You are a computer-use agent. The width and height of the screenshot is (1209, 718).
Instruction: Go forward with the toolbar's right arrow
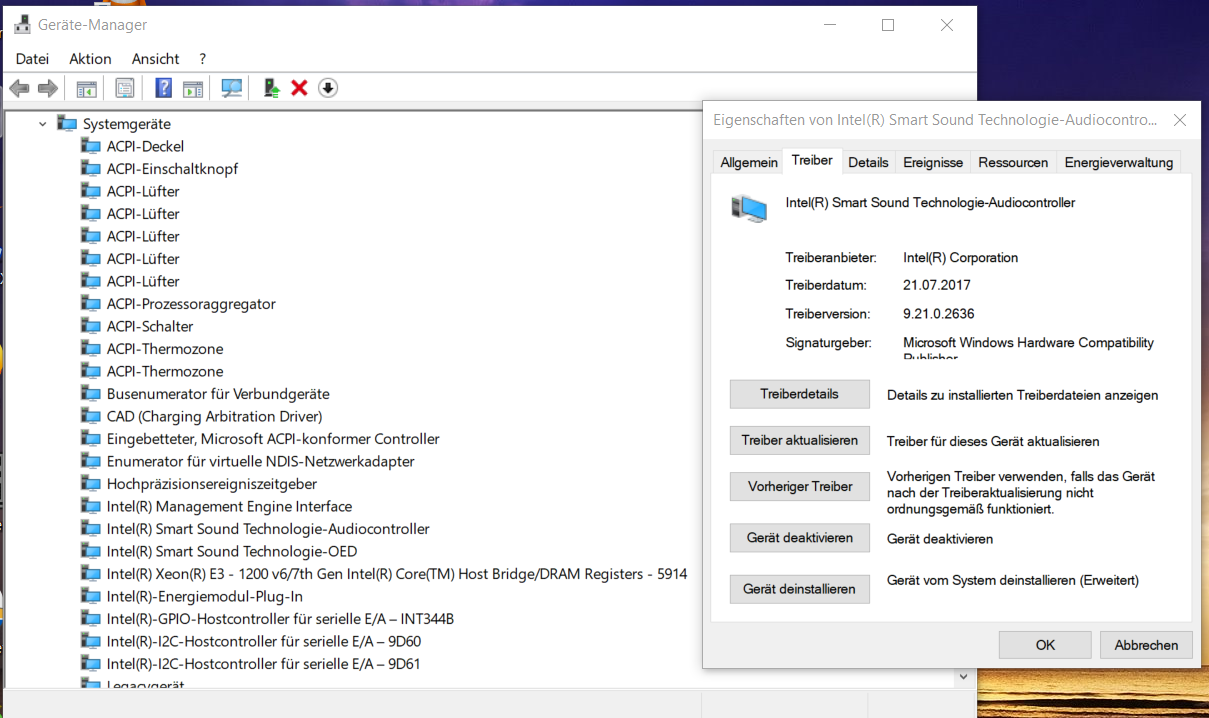pos(48,89)
